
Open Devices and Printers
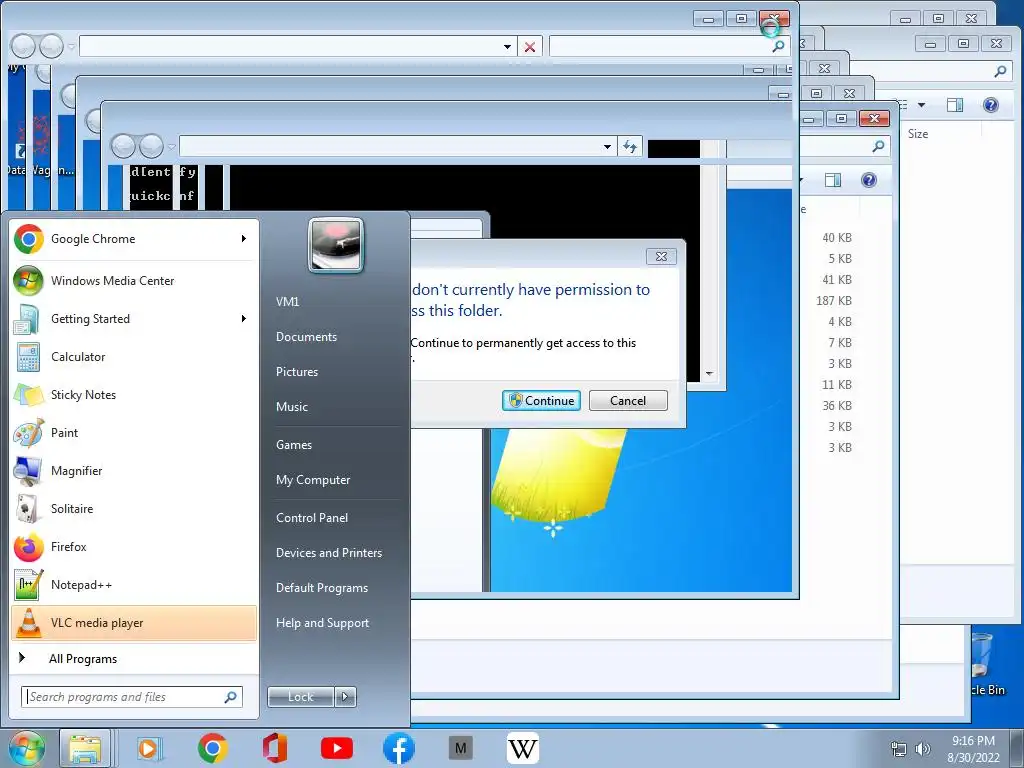point(329,553)
